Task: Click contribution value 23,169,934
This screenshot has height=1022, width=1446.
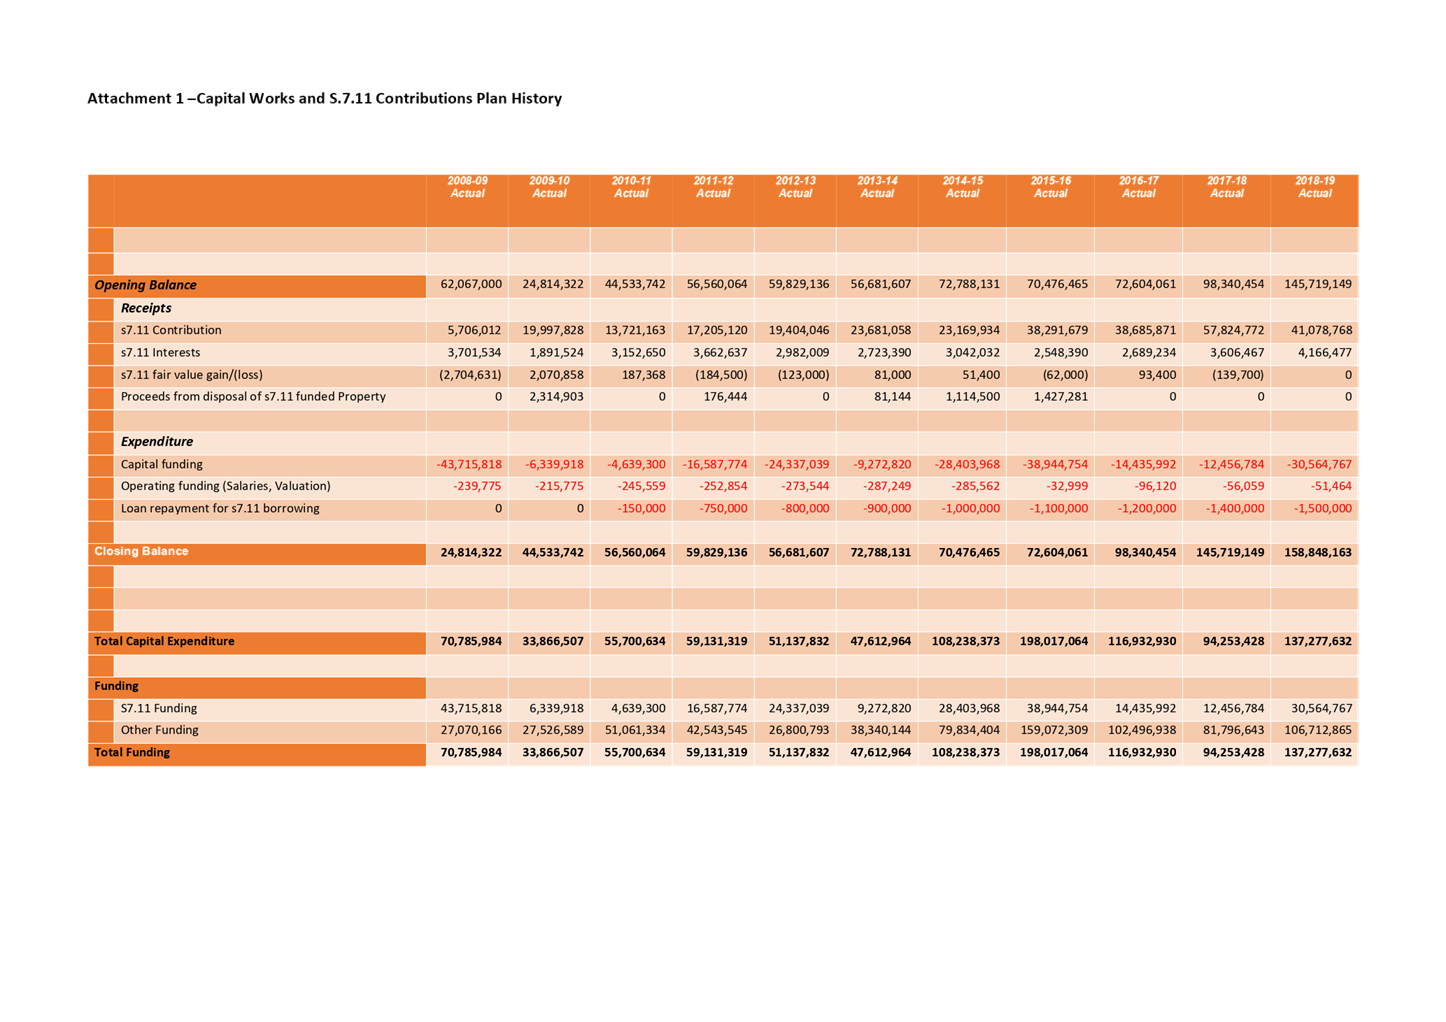Action: [969, 330]
